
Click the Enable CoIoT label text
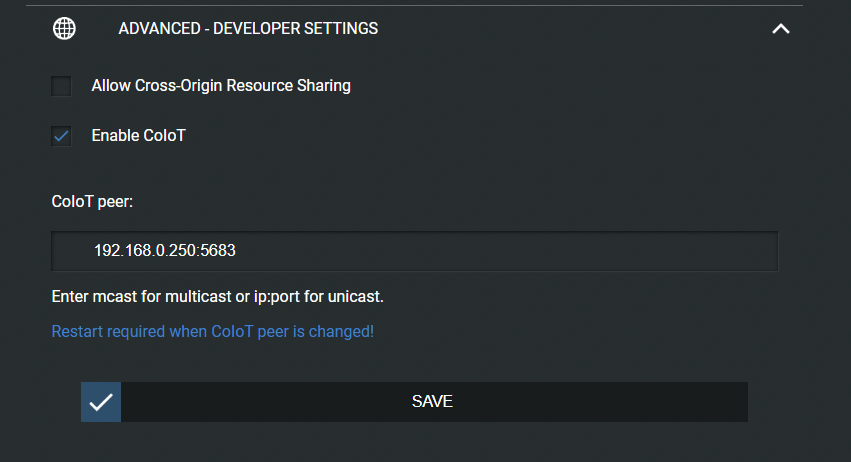[138, 136]
